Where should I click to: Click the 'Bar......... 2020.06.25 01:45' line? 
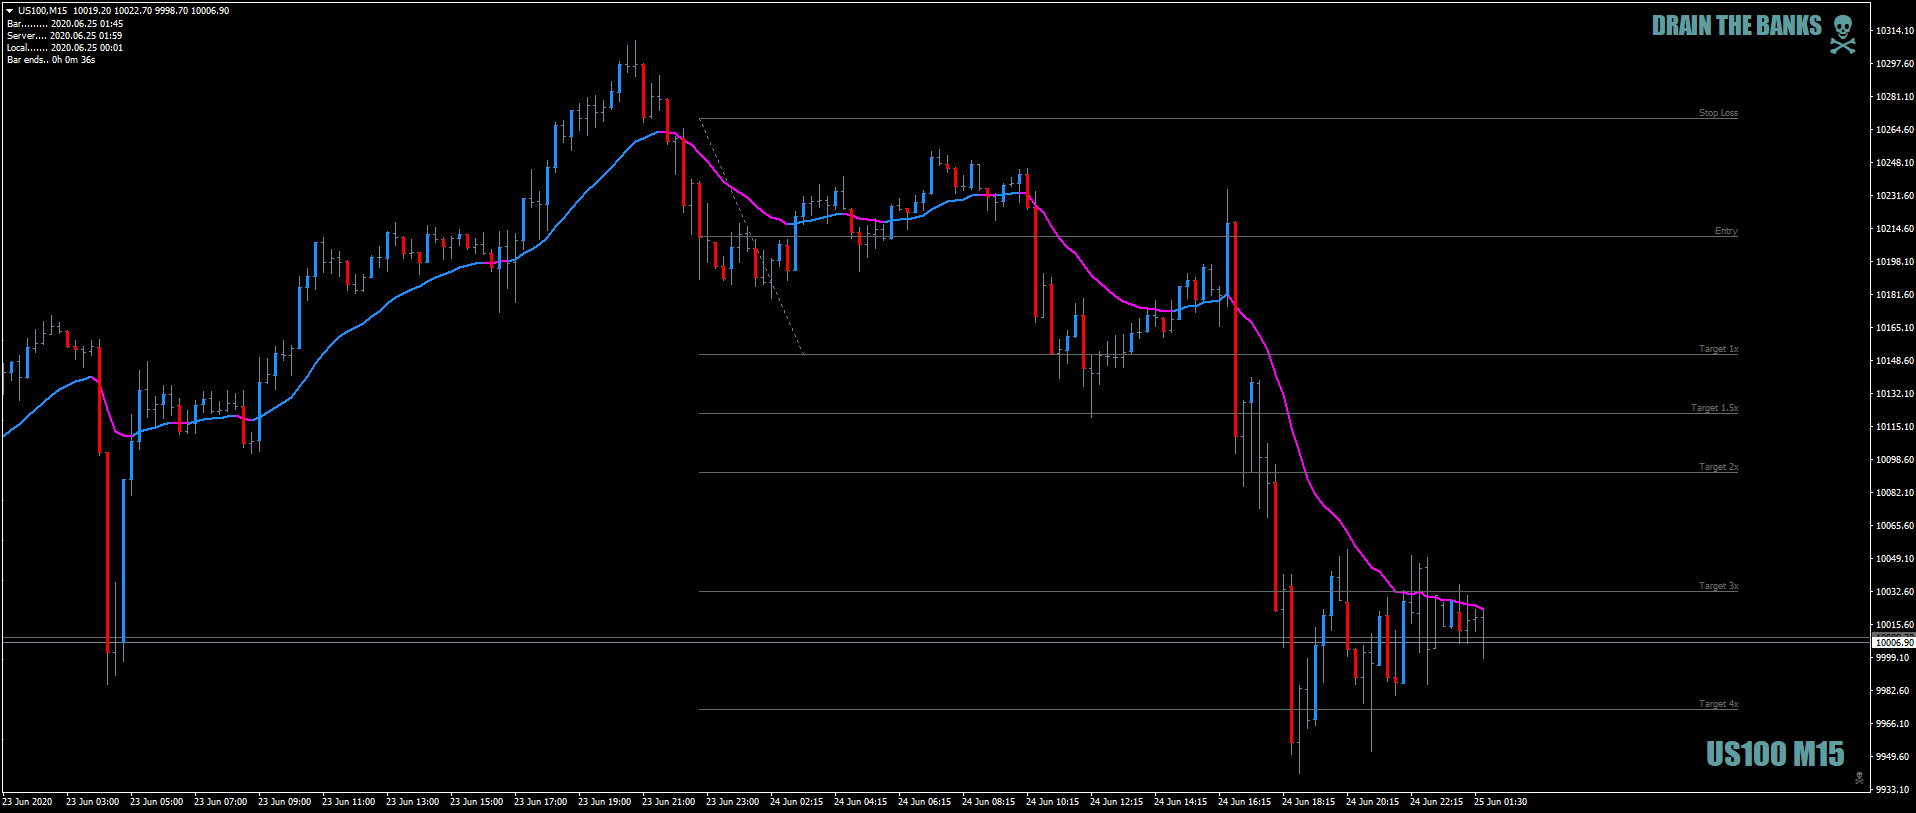pos(65,23)
